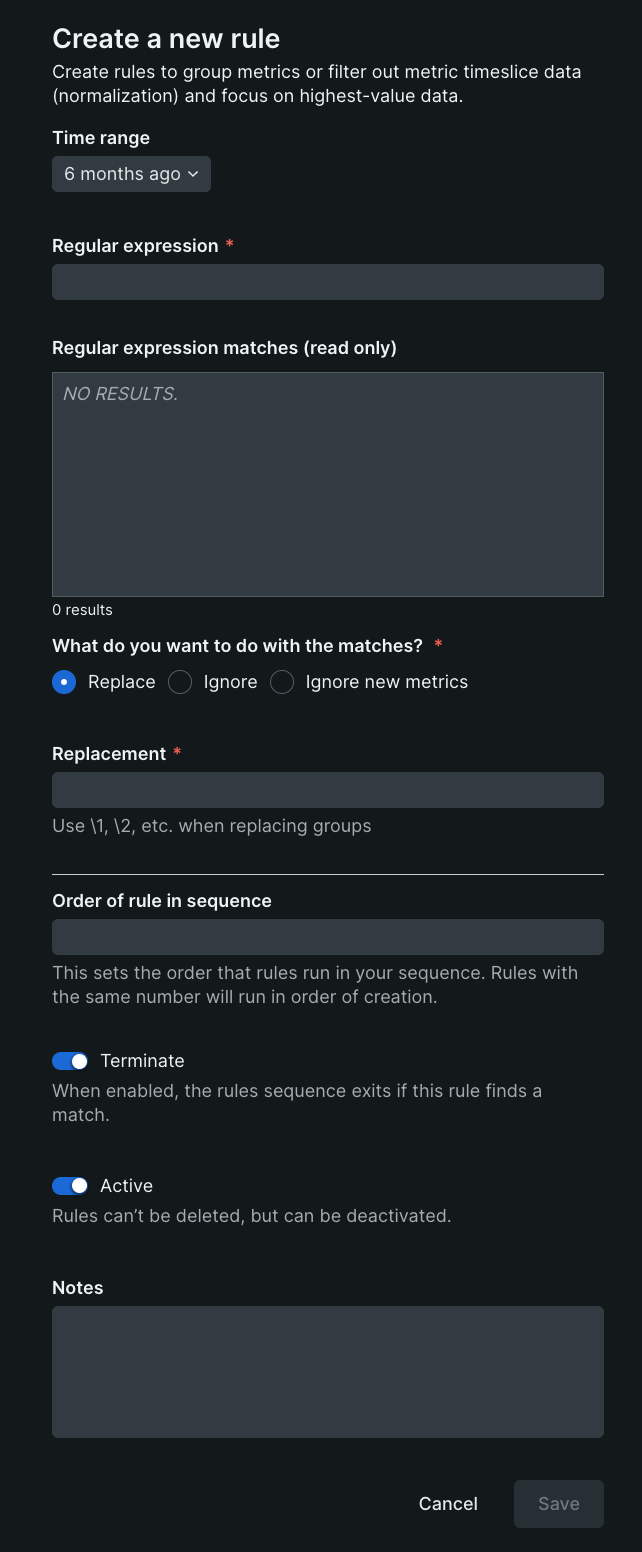Select the Ignore new metrics radio button
The height and width of the screenshot is (1552, 642).
click(x=282, y=682)
